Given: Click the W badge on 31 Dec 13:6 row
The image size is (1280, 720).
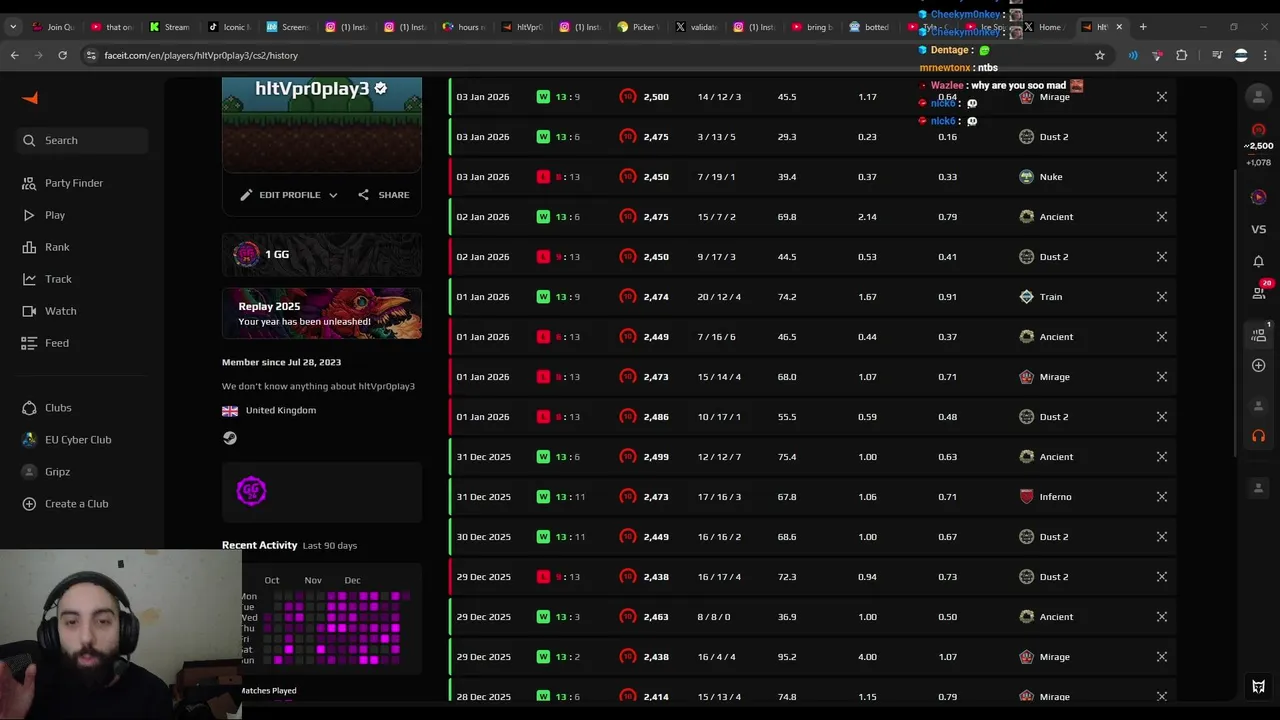Looking at the screenshot, I should coord(543,457).
